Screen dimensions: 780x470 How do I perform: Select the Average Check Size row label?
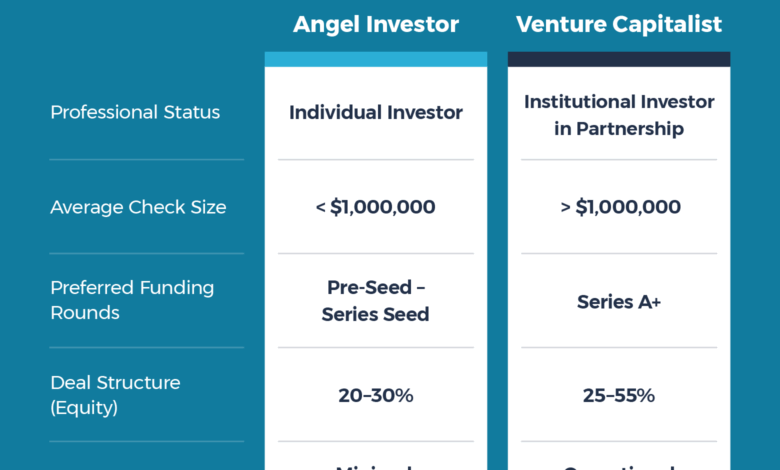138,207
